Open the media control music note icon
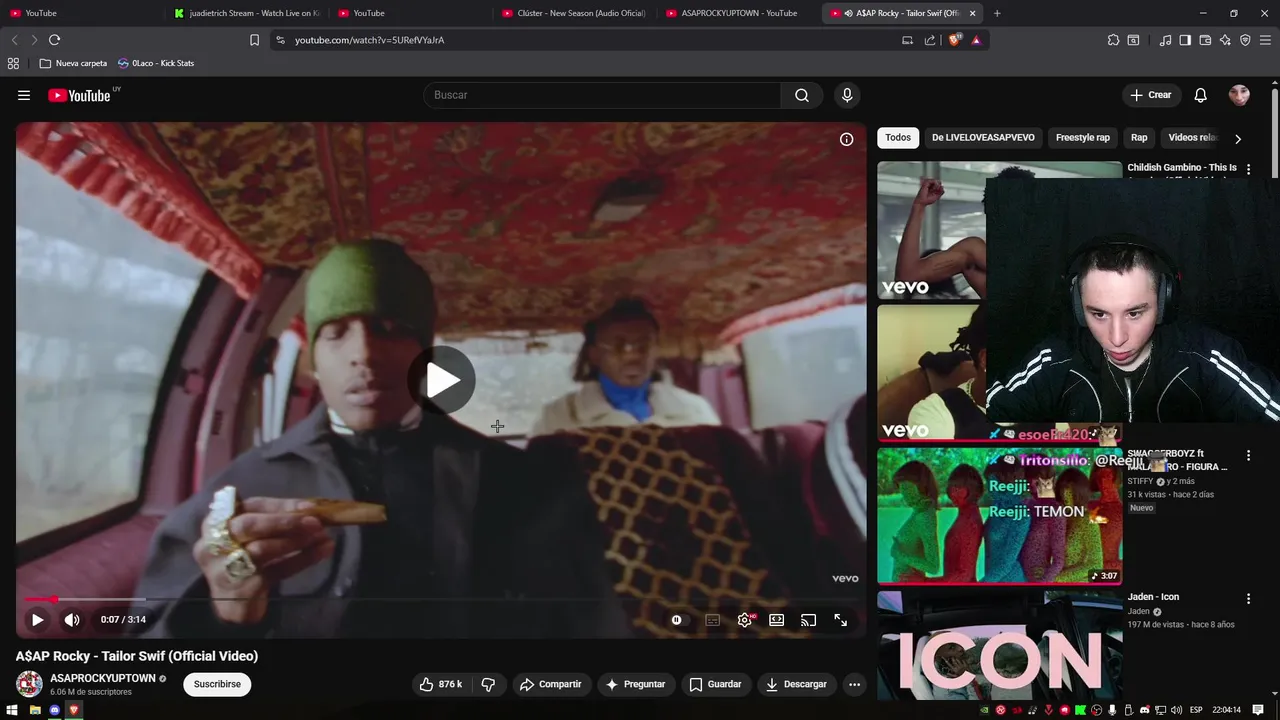1280x720 pixels. point(1165,40)
